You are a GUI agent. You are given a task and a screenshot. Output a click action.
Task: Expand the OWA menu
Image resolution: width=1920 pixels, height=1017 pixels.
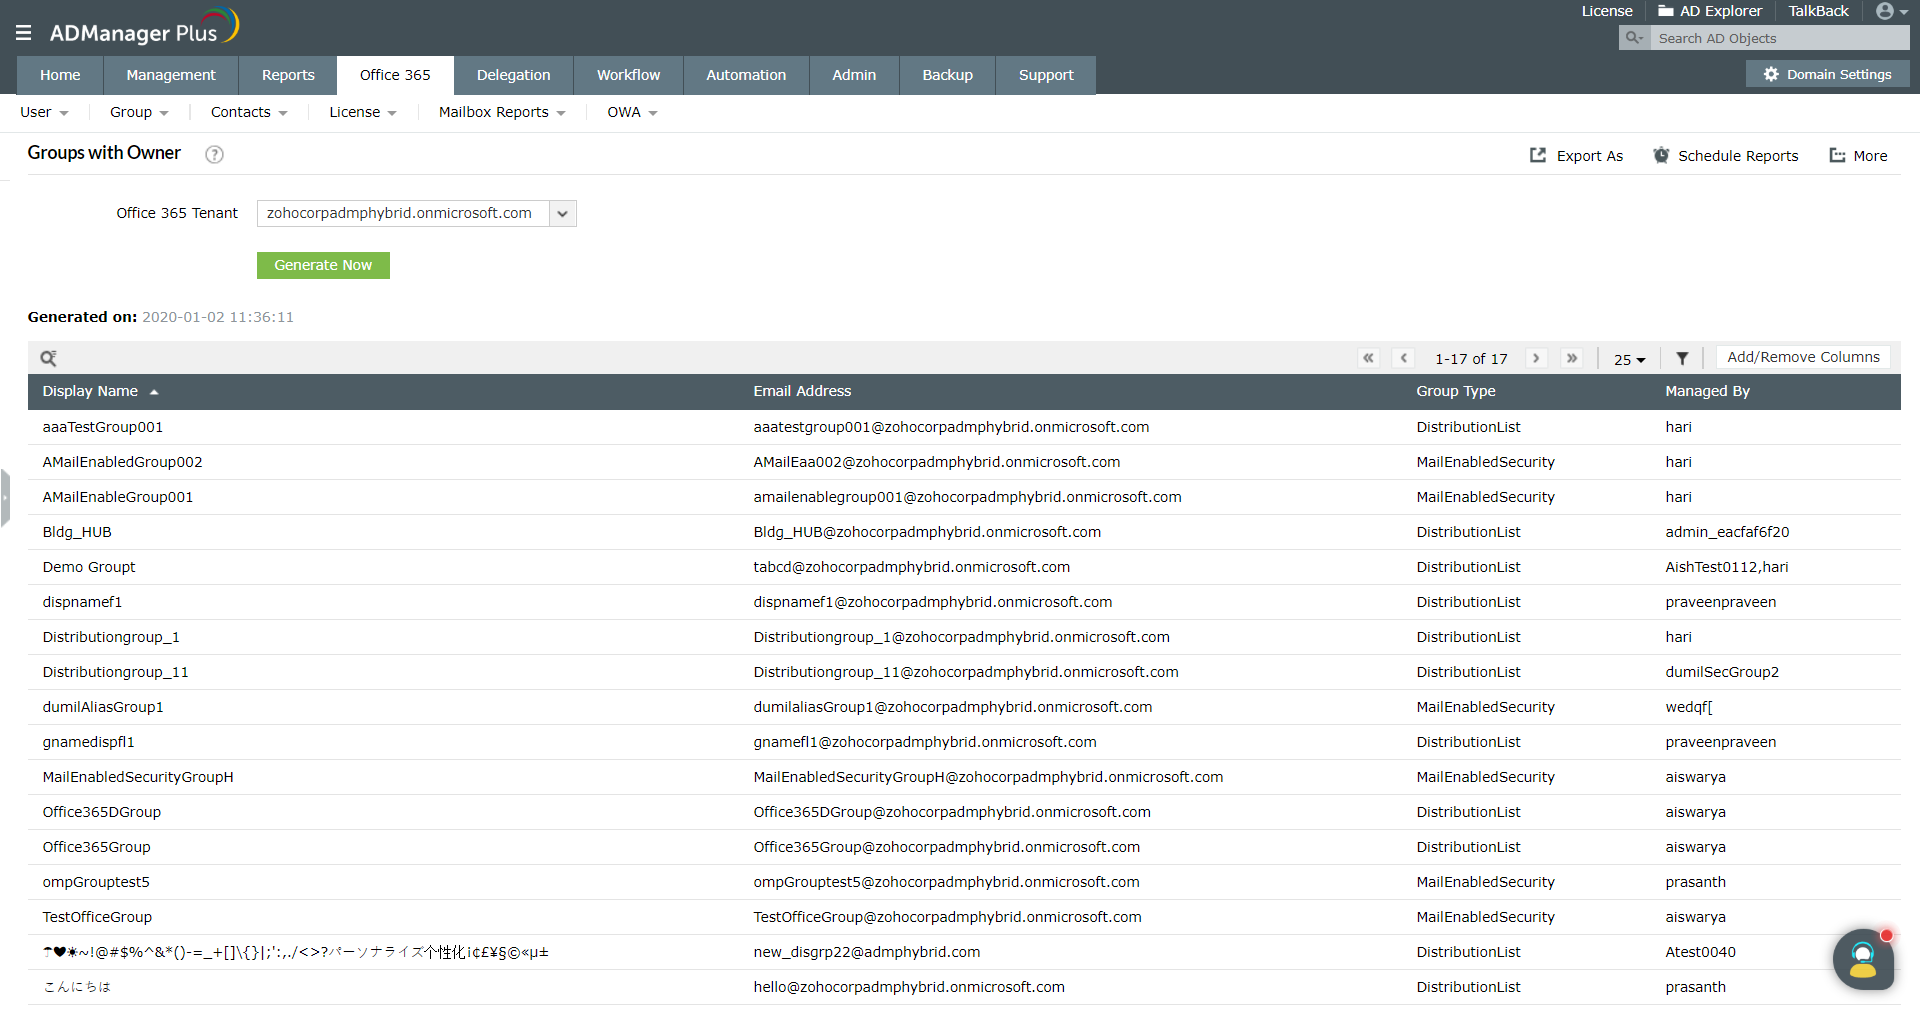pyautogui.click(x=631, y=112)
